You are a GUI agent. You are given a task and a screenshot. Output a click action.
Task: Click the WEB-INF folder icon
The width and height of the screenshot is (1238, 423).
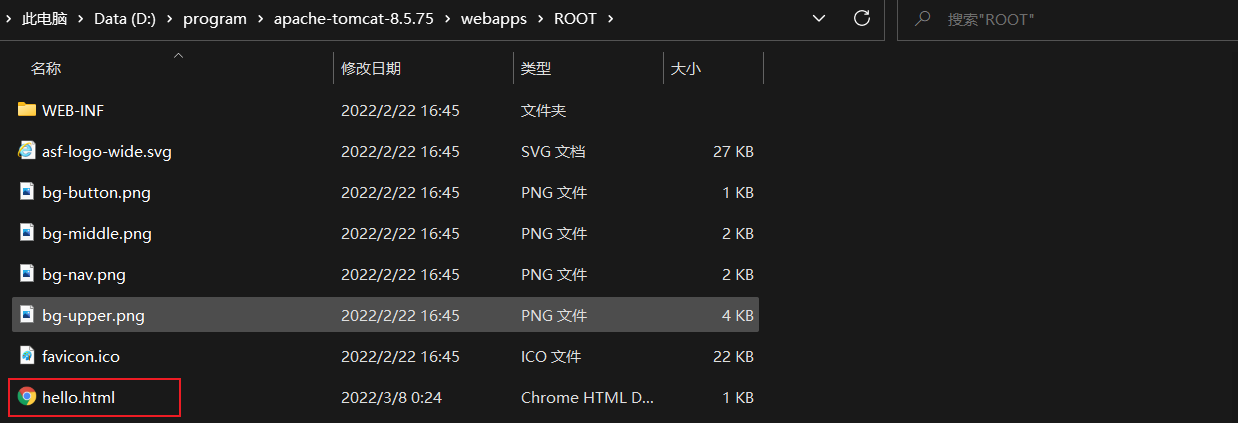27,110
